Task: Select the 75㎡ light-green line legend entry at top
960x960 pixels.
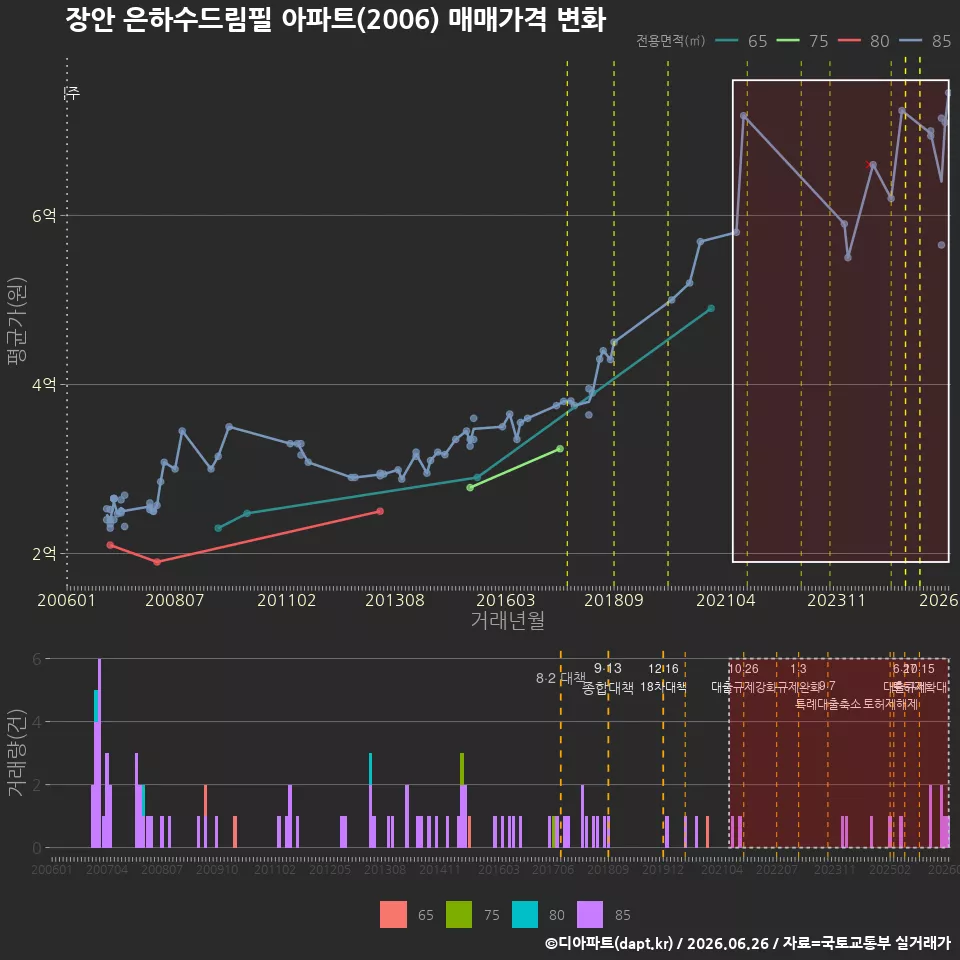Action: pyautogui.click(x=802, y=41)
